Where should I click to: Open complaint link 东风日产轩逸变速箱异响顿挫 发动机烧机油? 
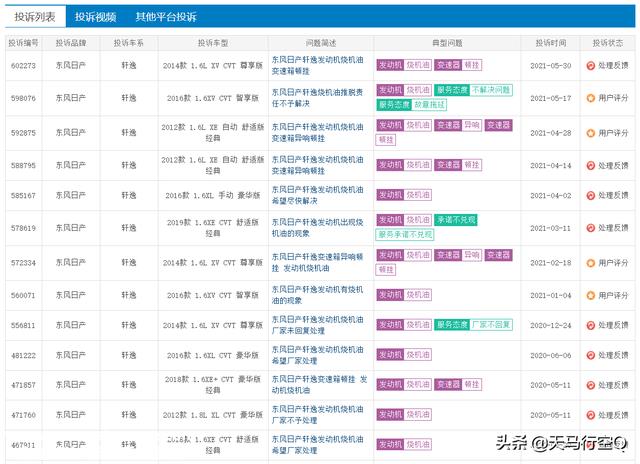[318, 262]
